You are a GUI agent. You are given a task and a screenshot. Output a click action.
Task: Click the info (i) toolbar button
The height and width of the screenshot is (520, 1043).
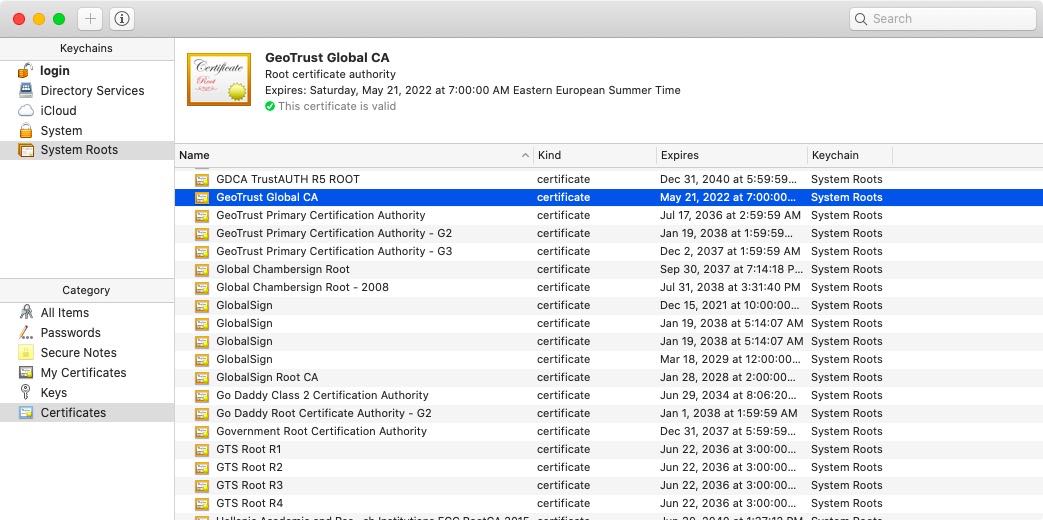(x=122, y=19)
